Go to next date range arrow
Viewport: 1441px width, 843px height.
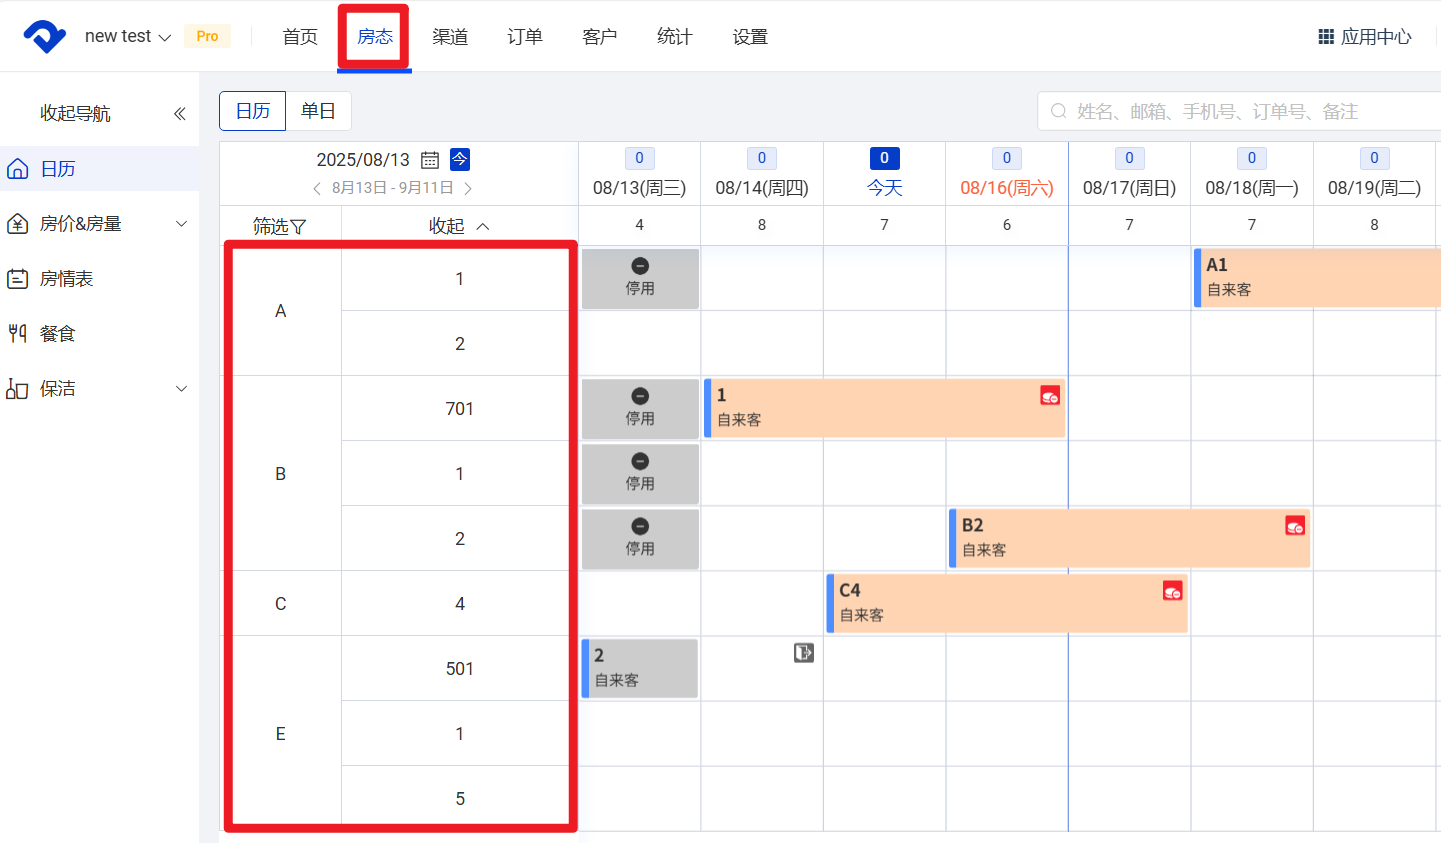(468, 188)
